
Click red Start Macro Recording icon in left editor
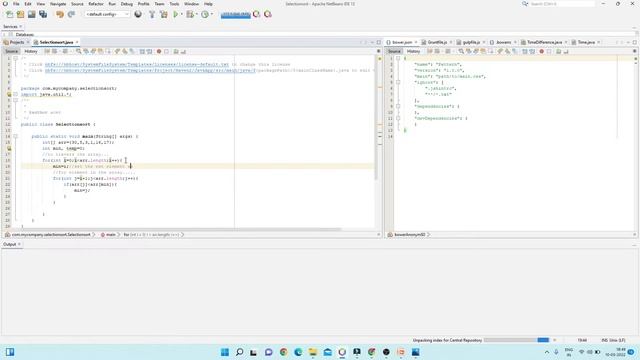[x=159, y=51]
